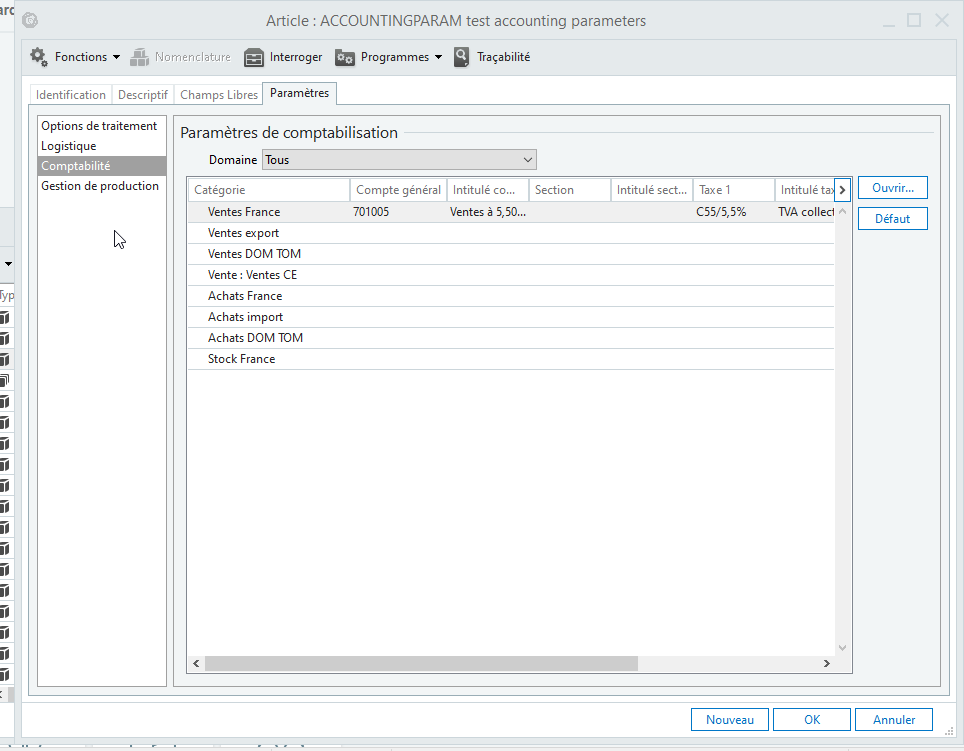Select the Ventes export row
This screenshot has width=964, height=751.
(x=511, y=233)
